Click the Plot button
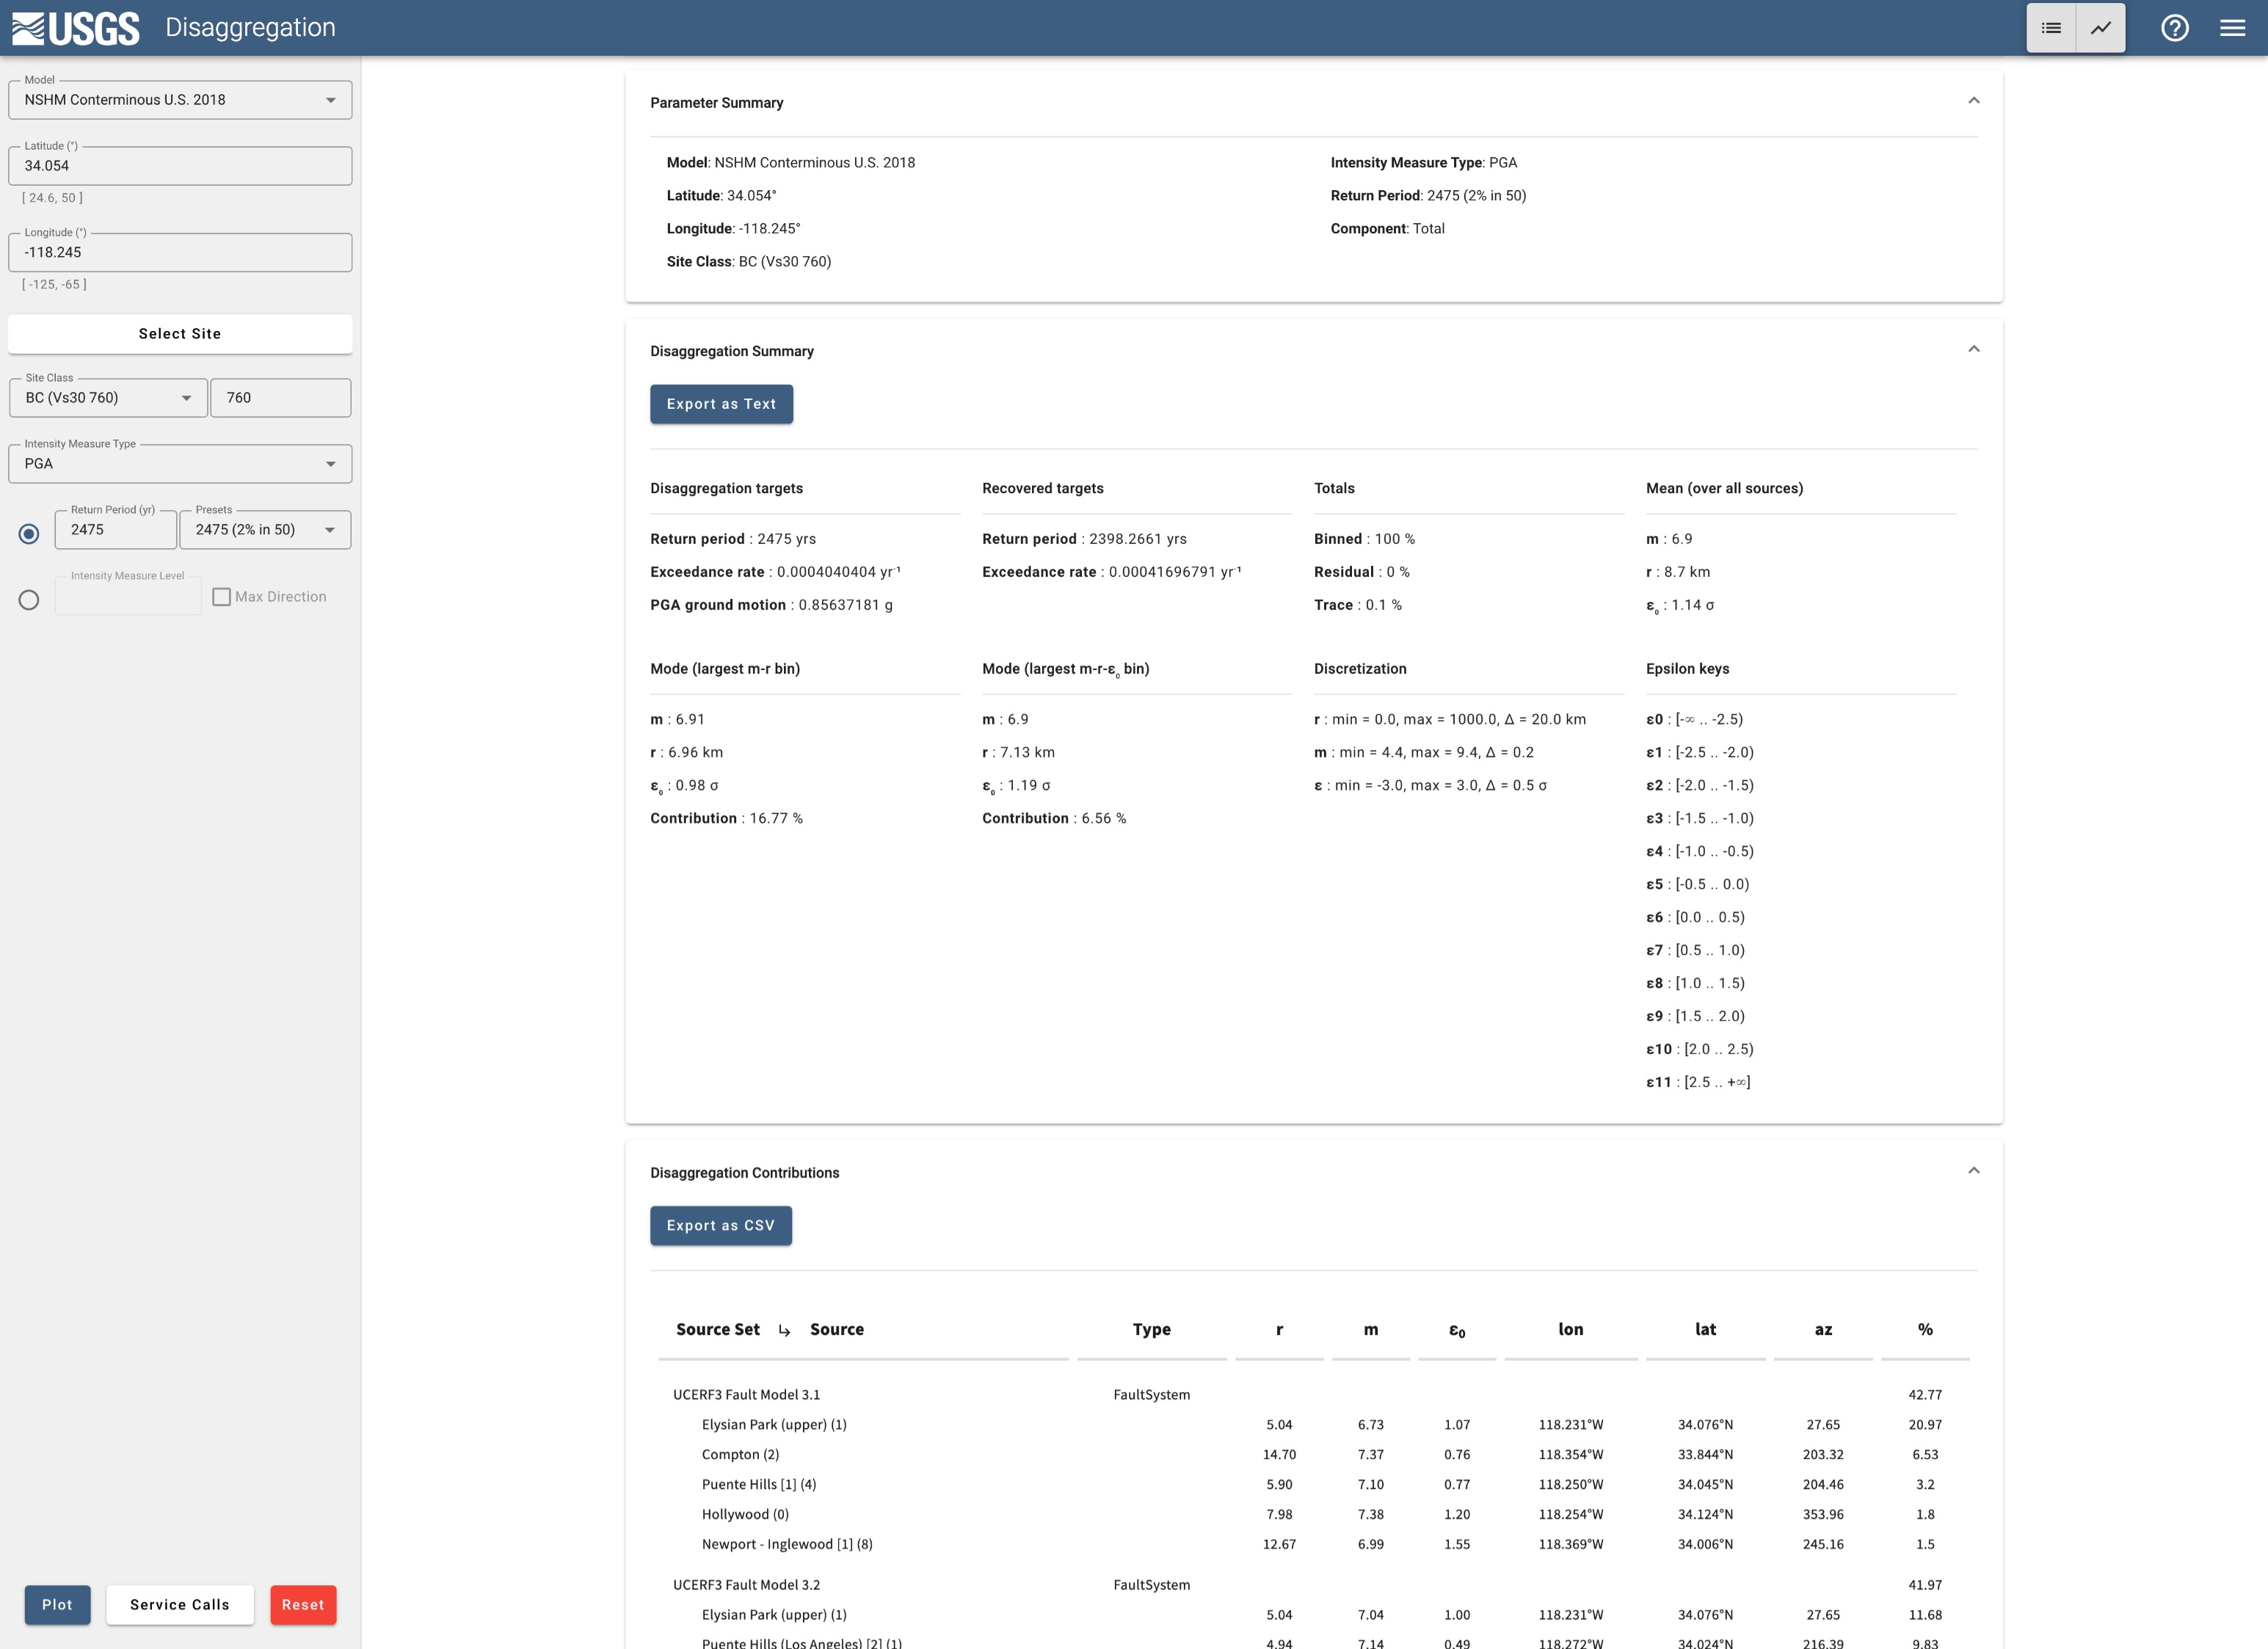This screenshot has width=2268, height=1649. (57, 1605)
